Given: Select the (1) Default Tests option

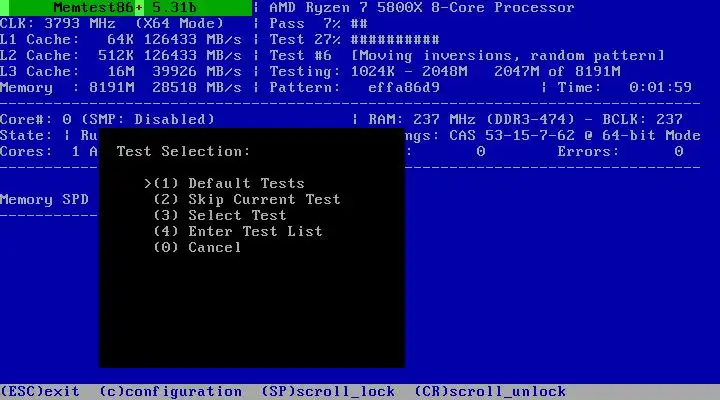Looking at the screenshot, I should [x=229, y=183].
